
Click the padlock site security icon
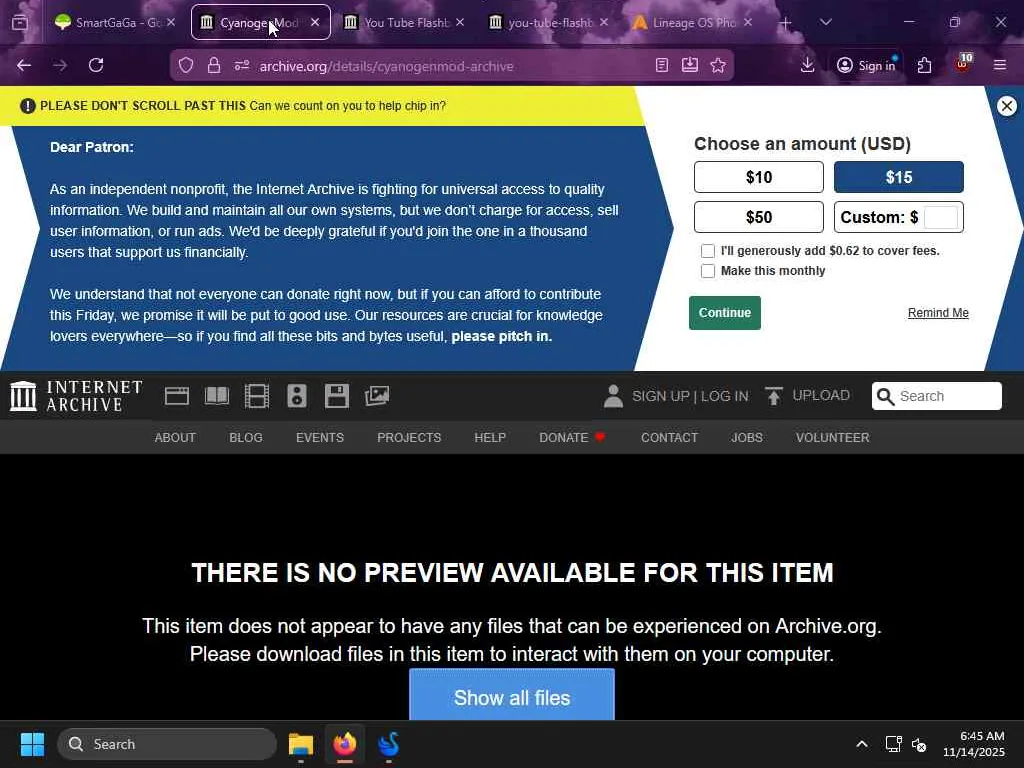pyautogui.click(x=214, y=66)
